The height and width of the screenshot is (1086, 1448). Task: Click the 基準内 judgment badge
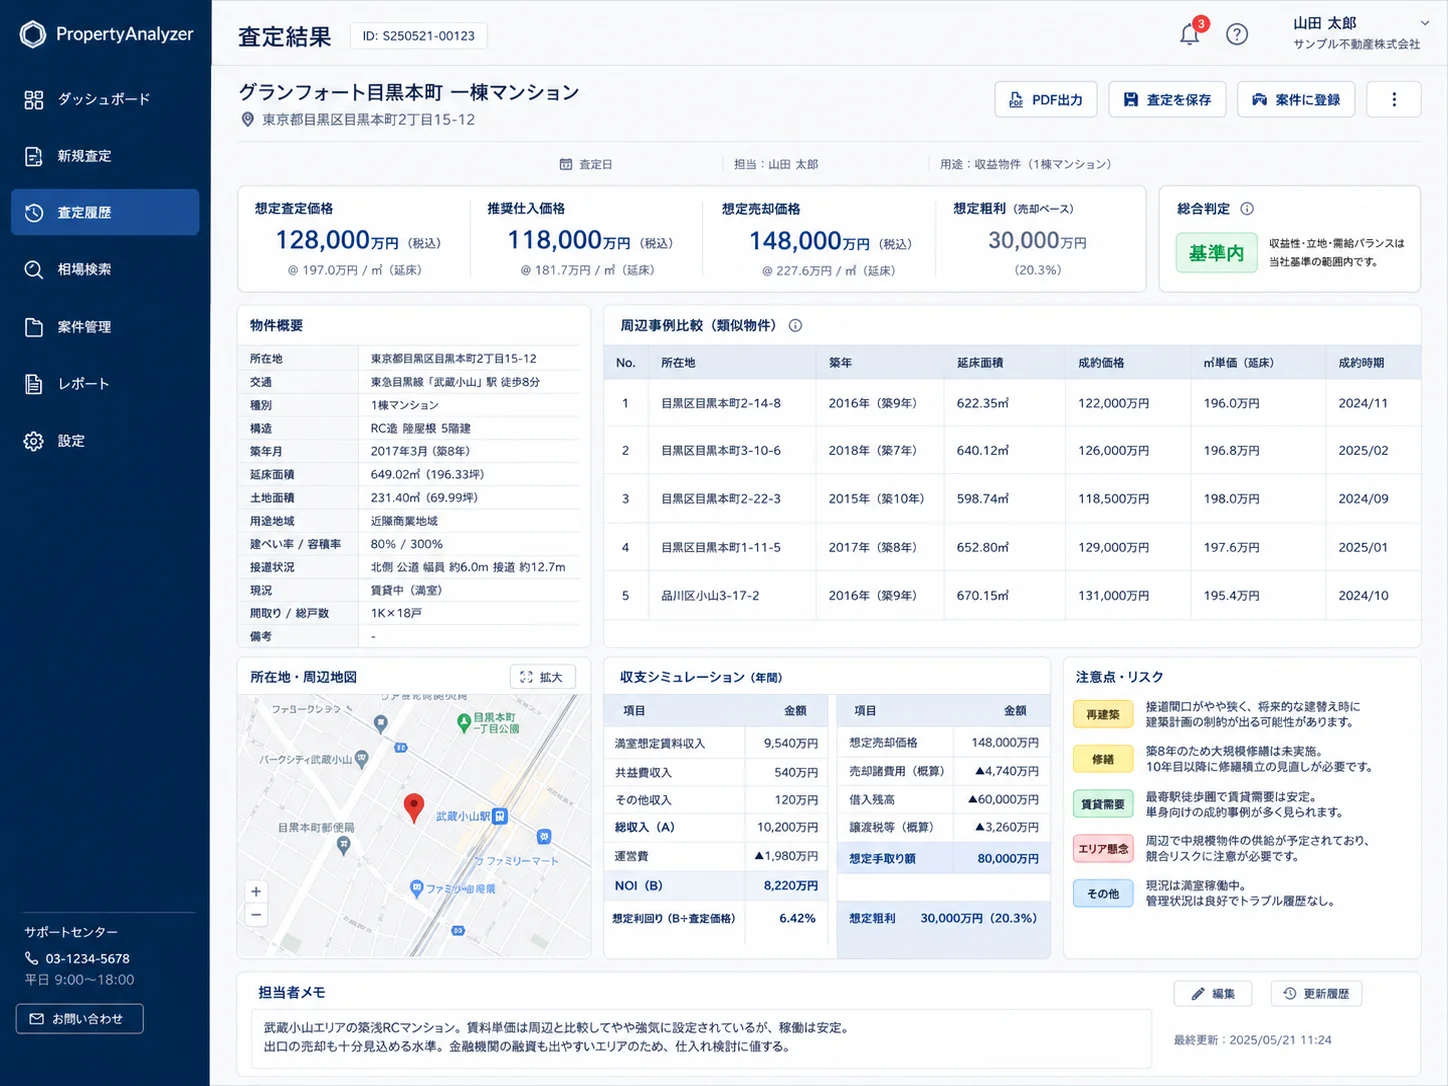coord(1216,254)
